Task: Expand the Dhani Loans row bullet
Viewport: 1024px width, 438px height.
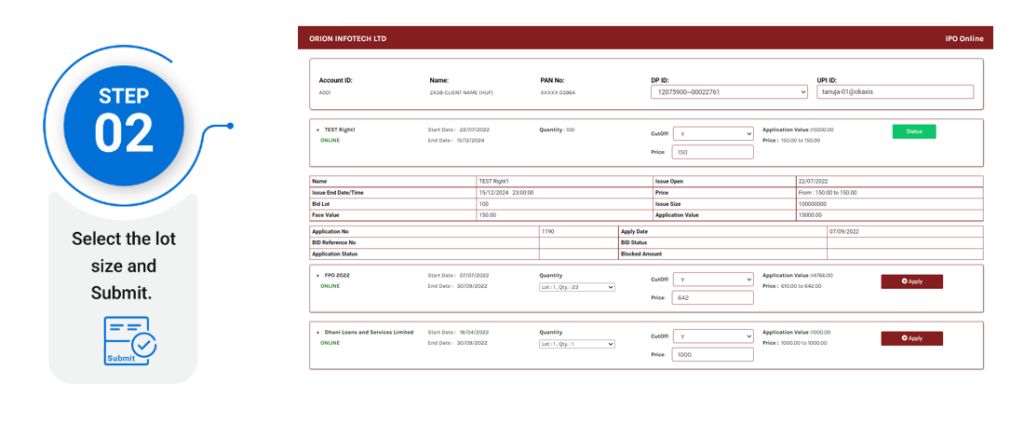Action: coord(318,332)
